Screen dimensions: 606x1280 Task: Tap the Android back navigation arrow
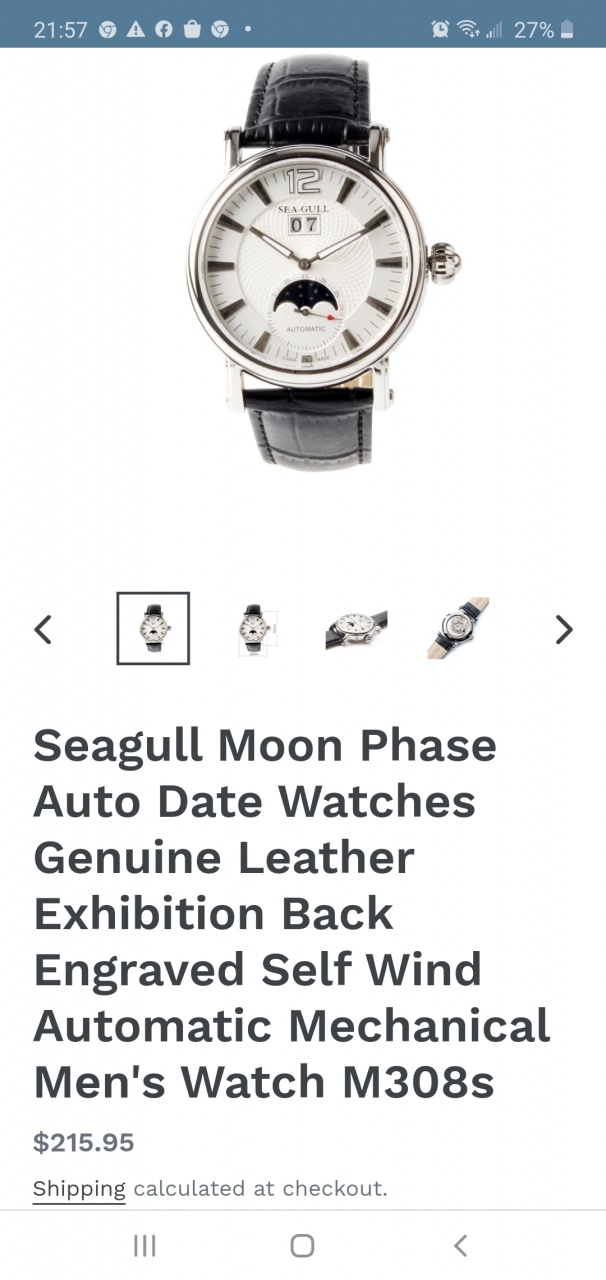[460, 1245]
